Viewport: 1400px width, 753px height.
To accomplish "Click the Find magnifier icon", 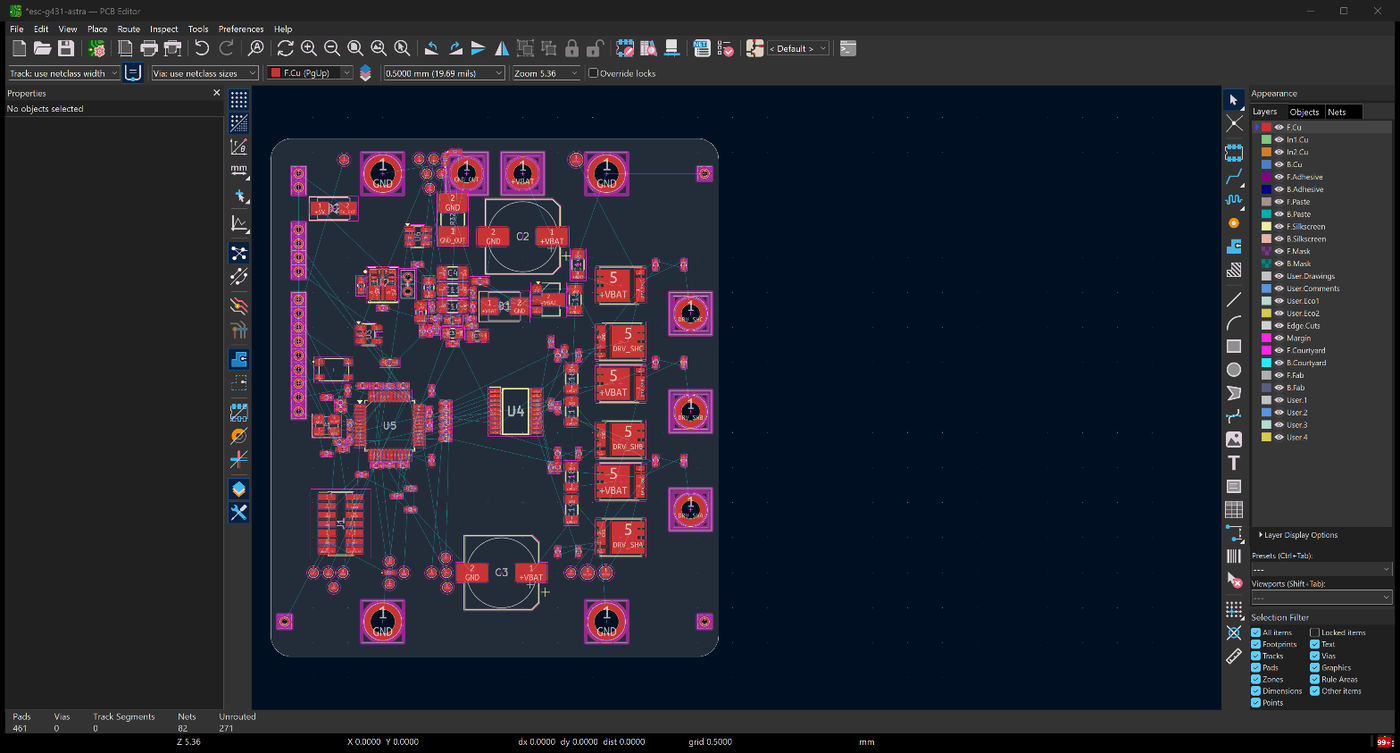I will 256,48.
